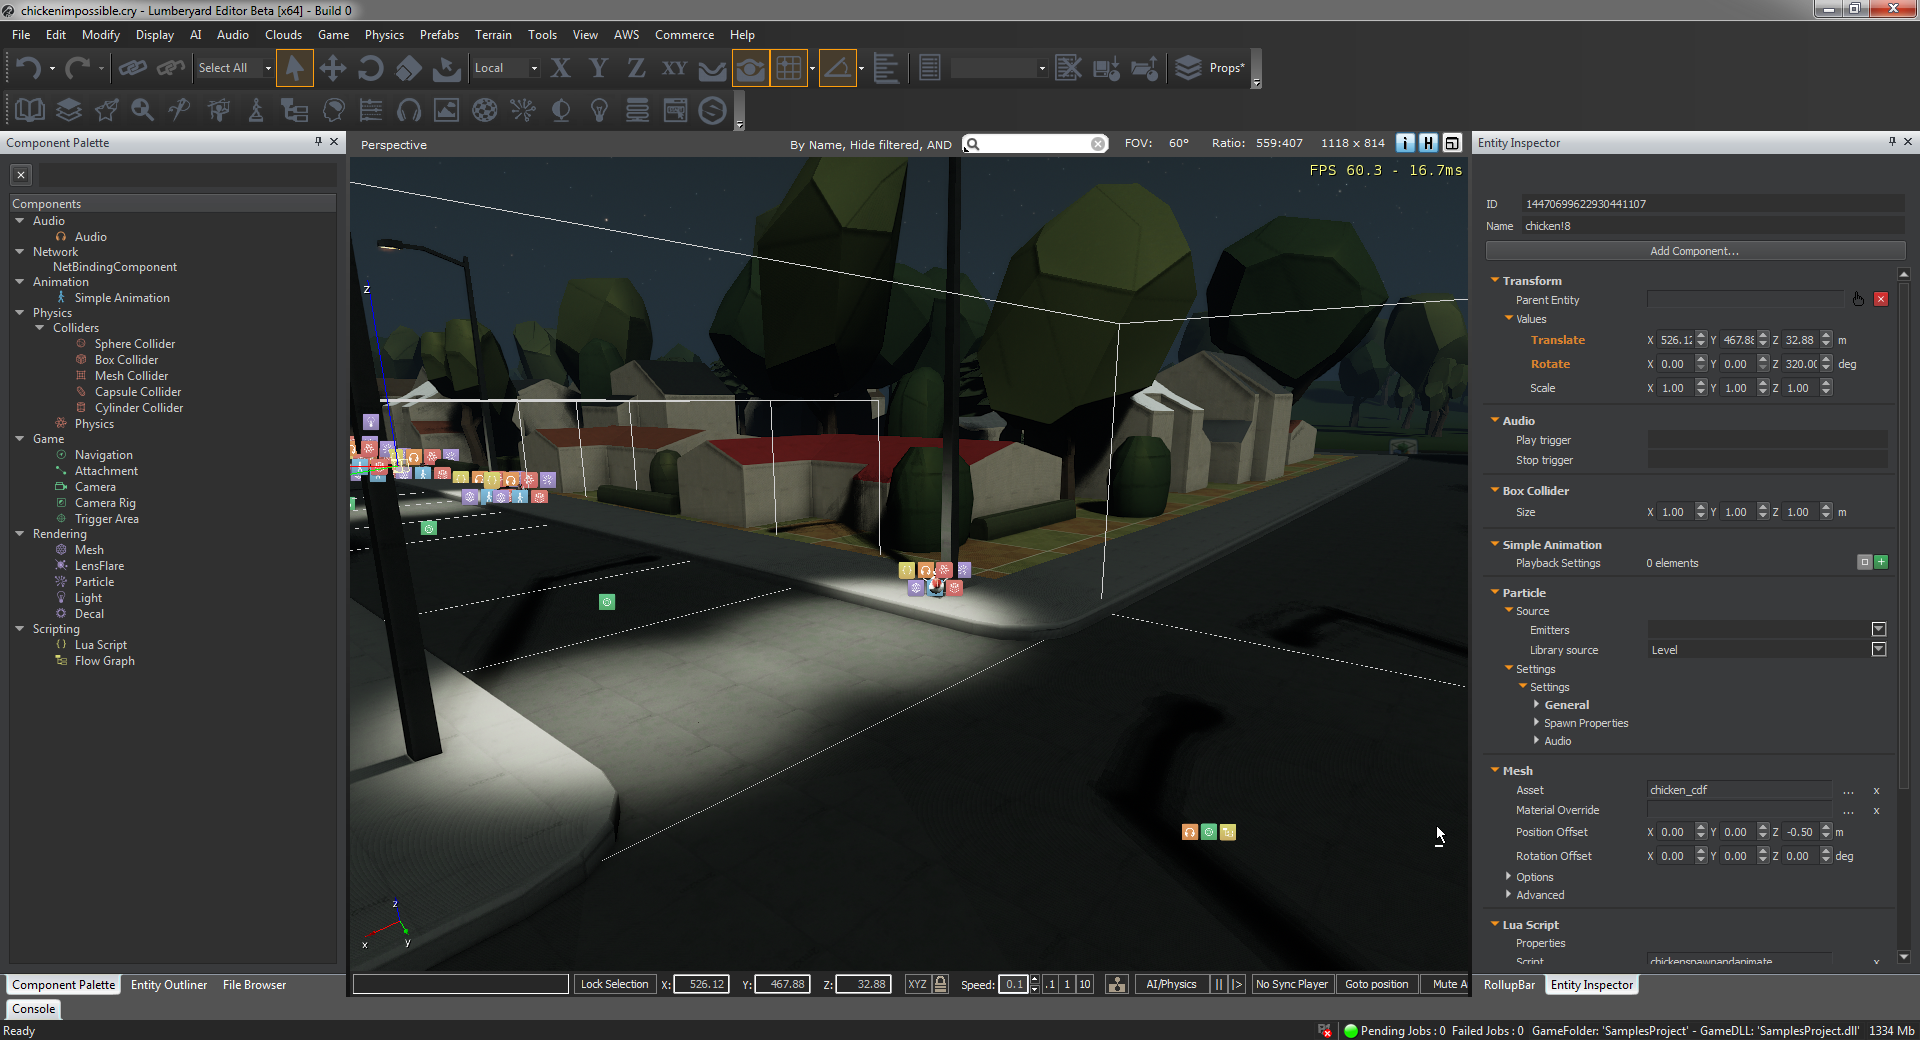The width and height of the screenshot is (1920, 1040).
Task: Click the Lock Selection button
Action: (x=614, y=984)
